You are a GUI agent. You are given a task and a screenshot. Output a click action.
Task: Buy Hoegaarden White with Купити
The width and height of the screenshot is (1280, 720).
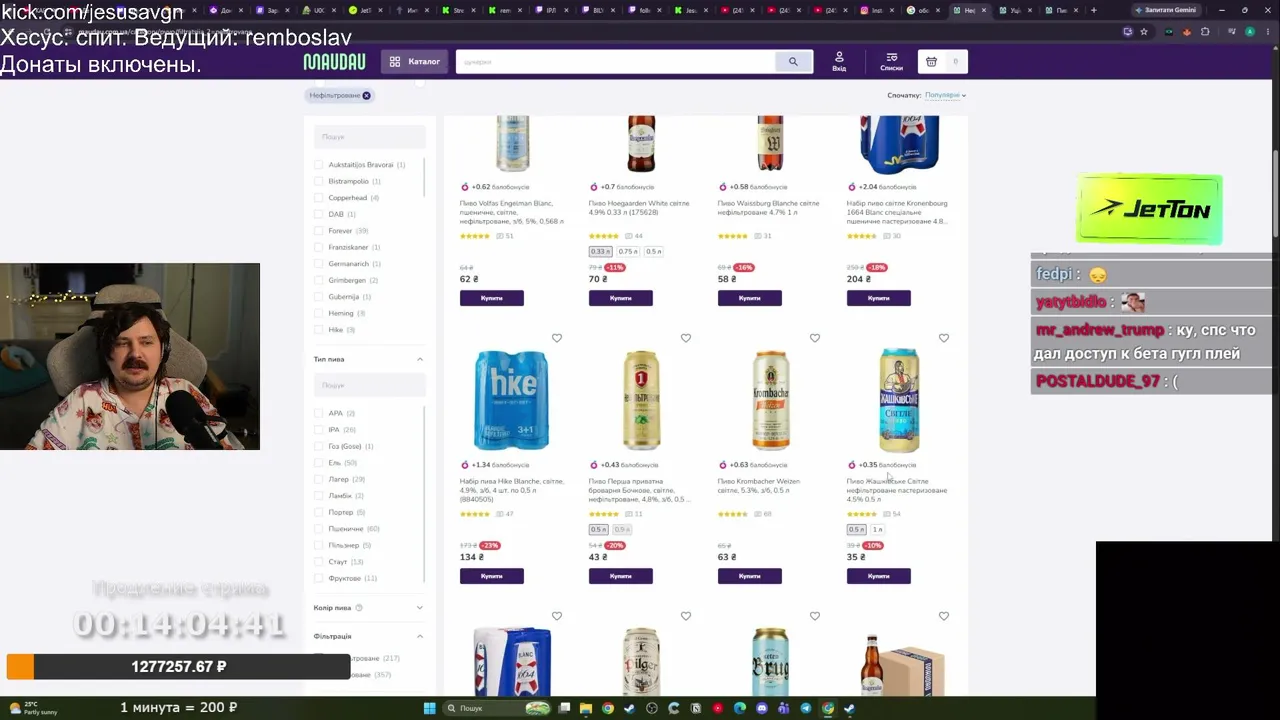click(621, 298)
